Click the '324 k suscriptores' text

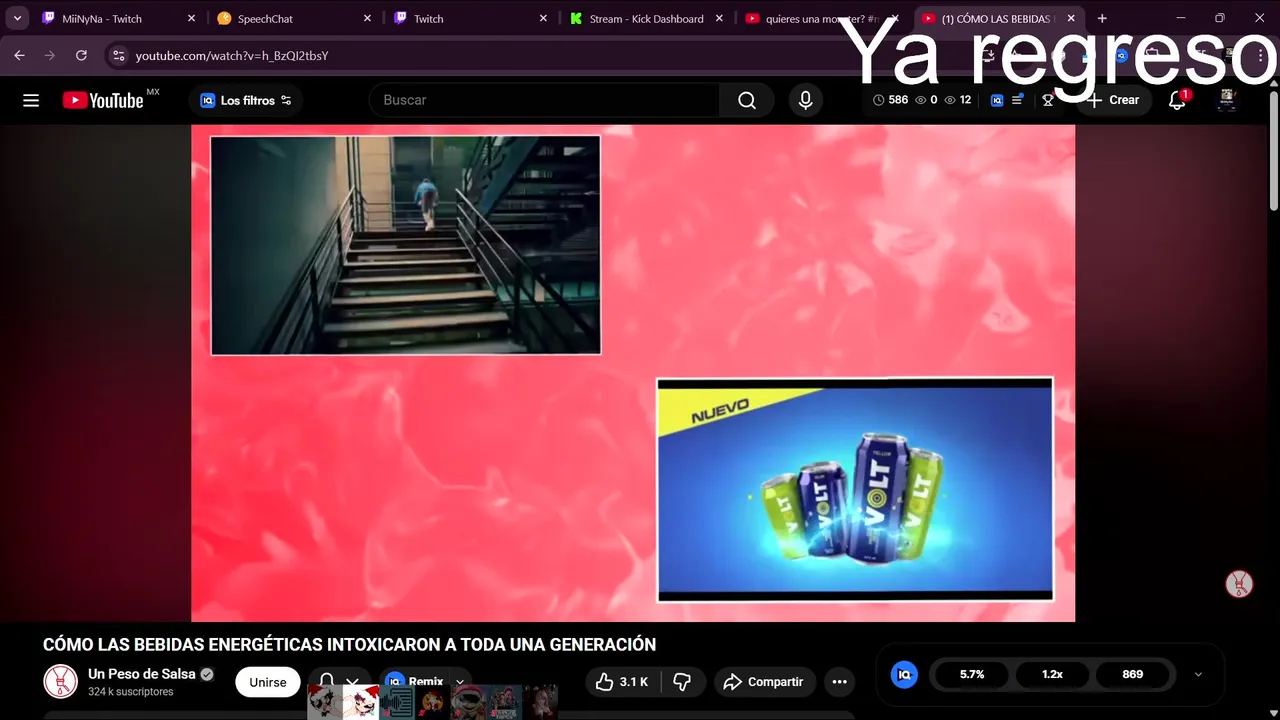(131, 692)
